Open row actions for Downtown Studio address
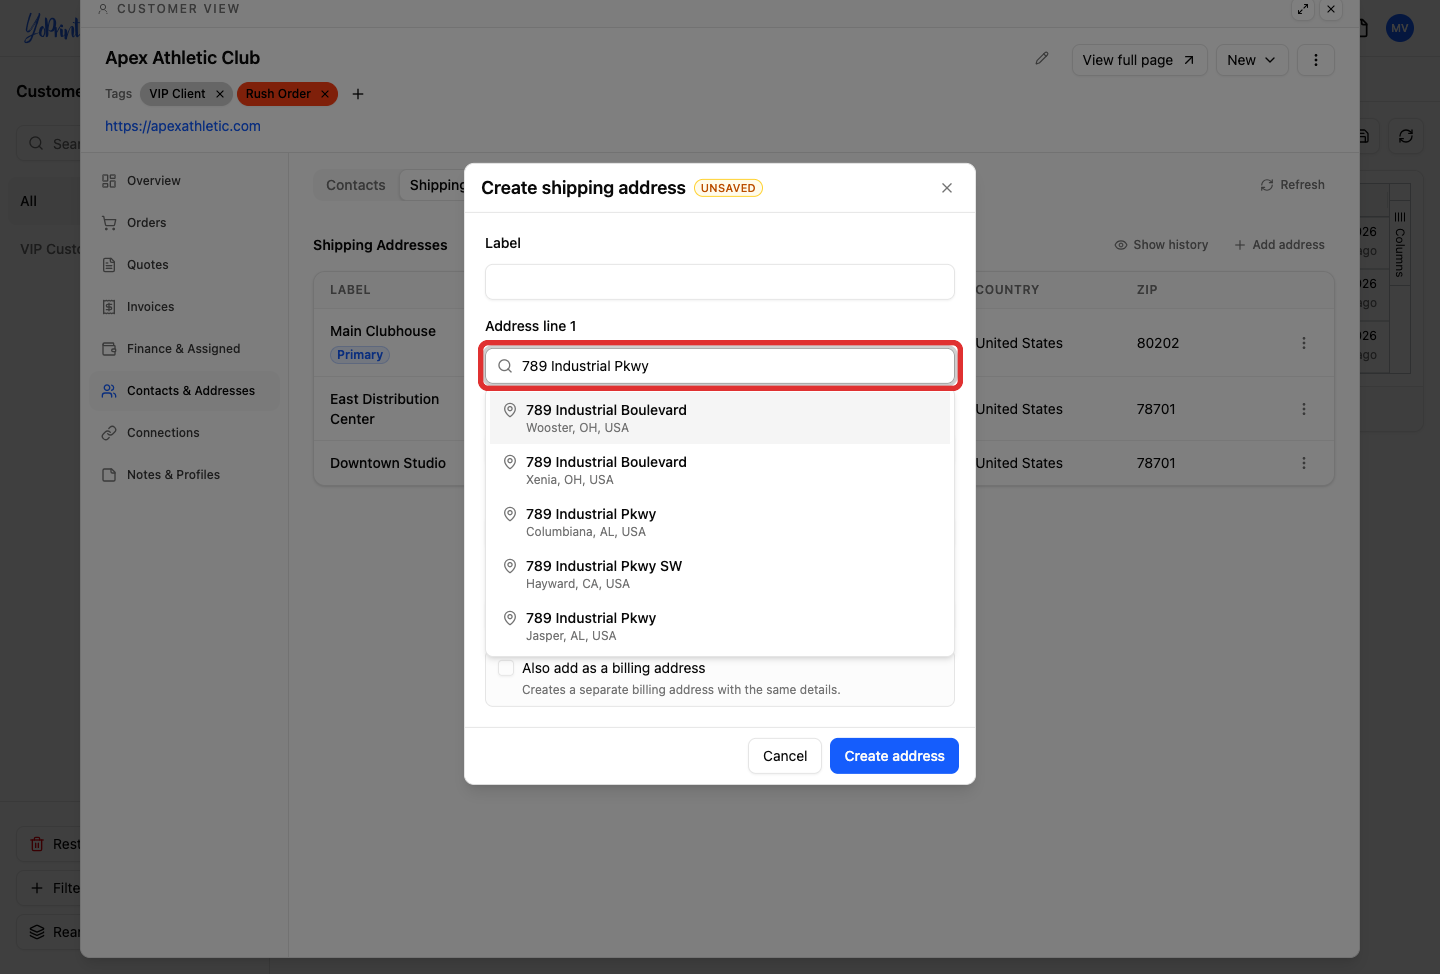Image resolution: width=1440 pixels, height=974 pixels. (x=1304, y=463)
